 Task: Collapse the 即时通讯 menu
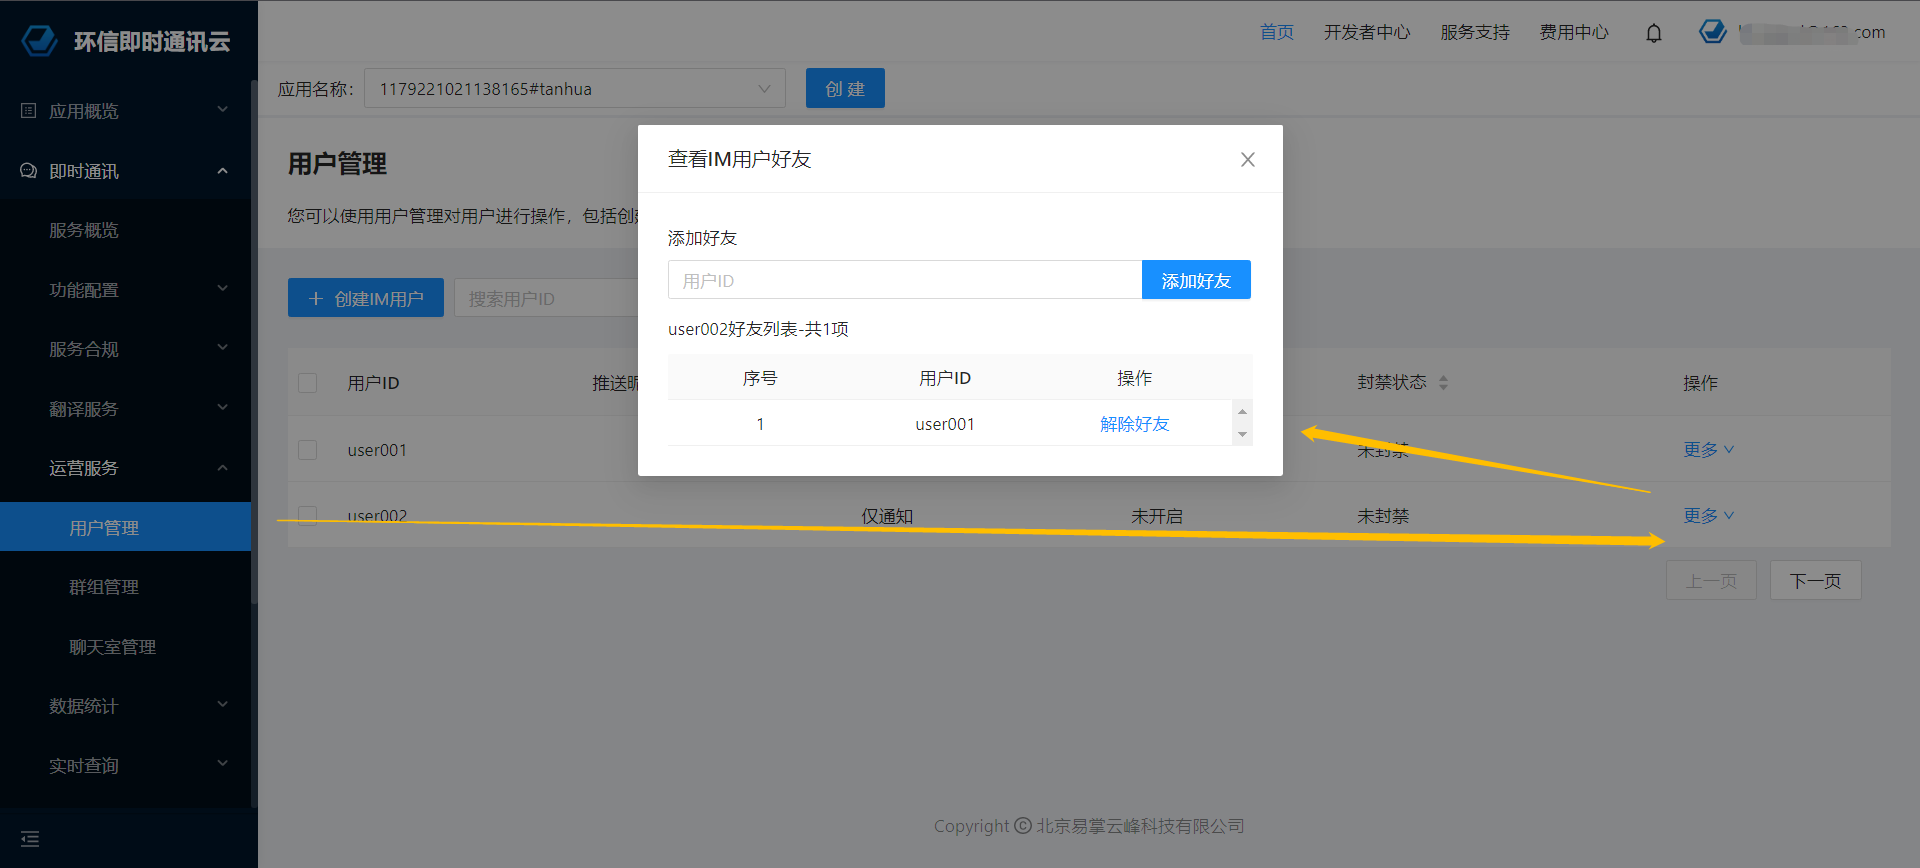click(223, 171)
